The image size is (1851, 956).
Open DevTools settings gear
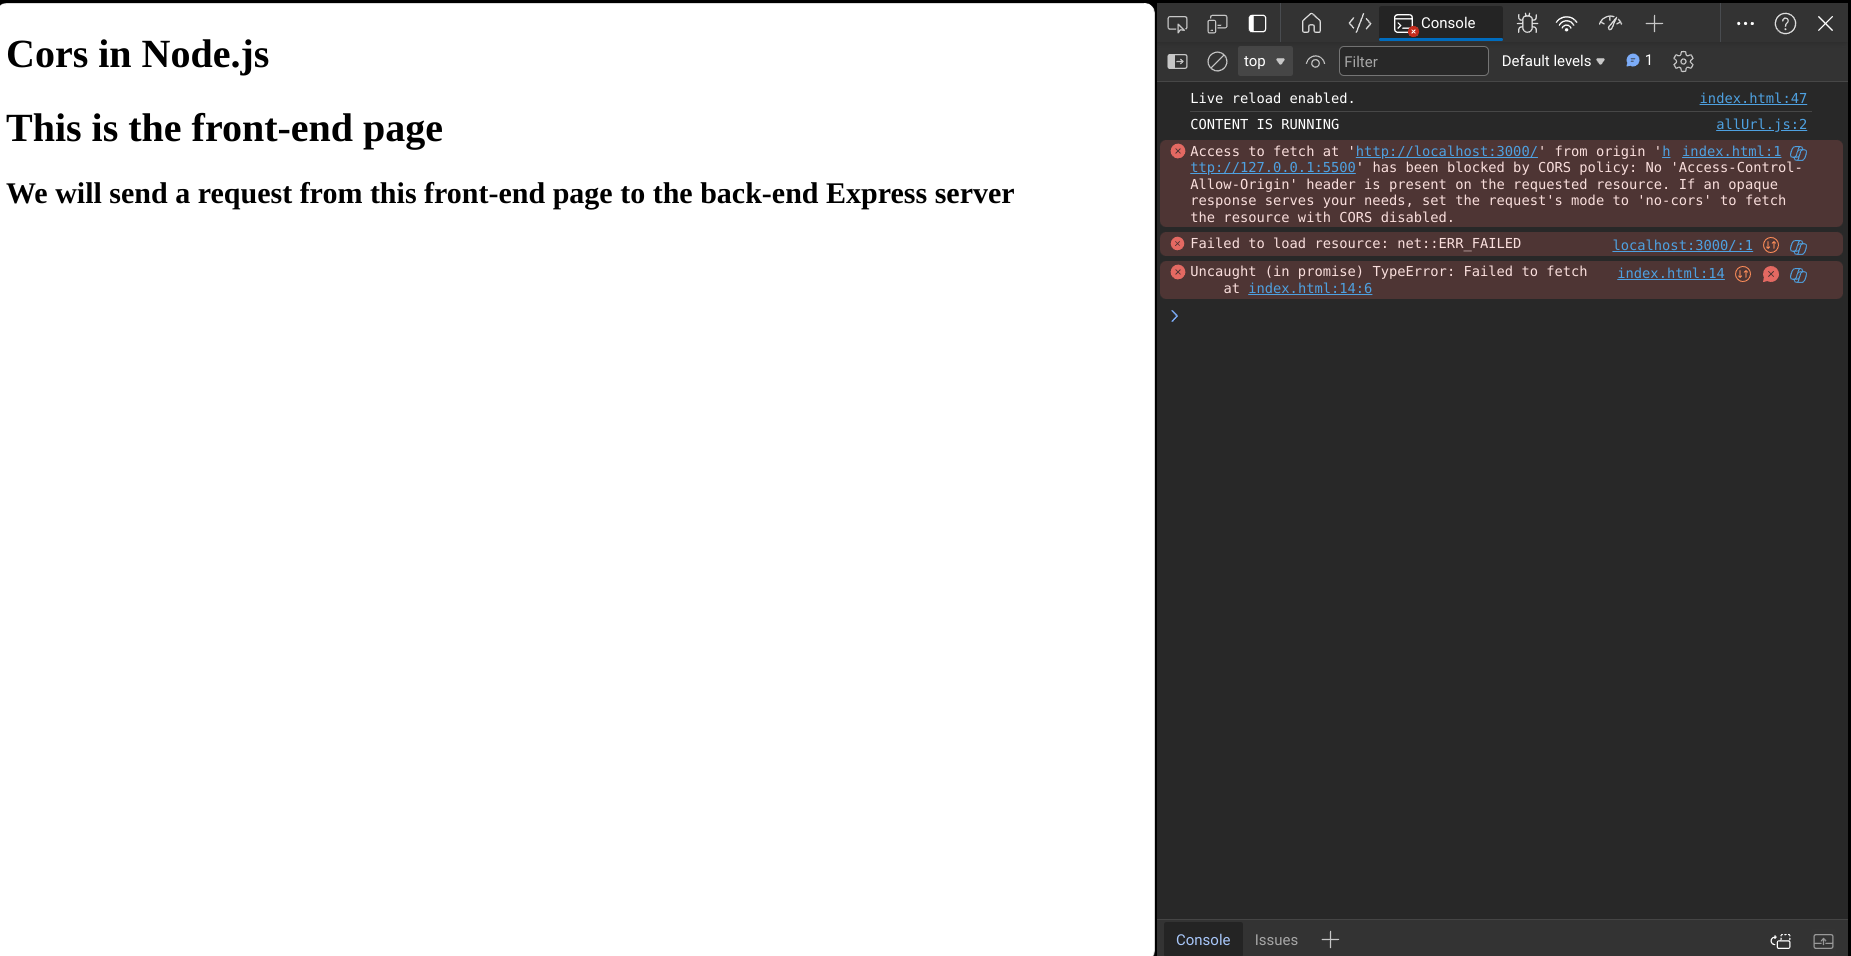point(1683,61)
